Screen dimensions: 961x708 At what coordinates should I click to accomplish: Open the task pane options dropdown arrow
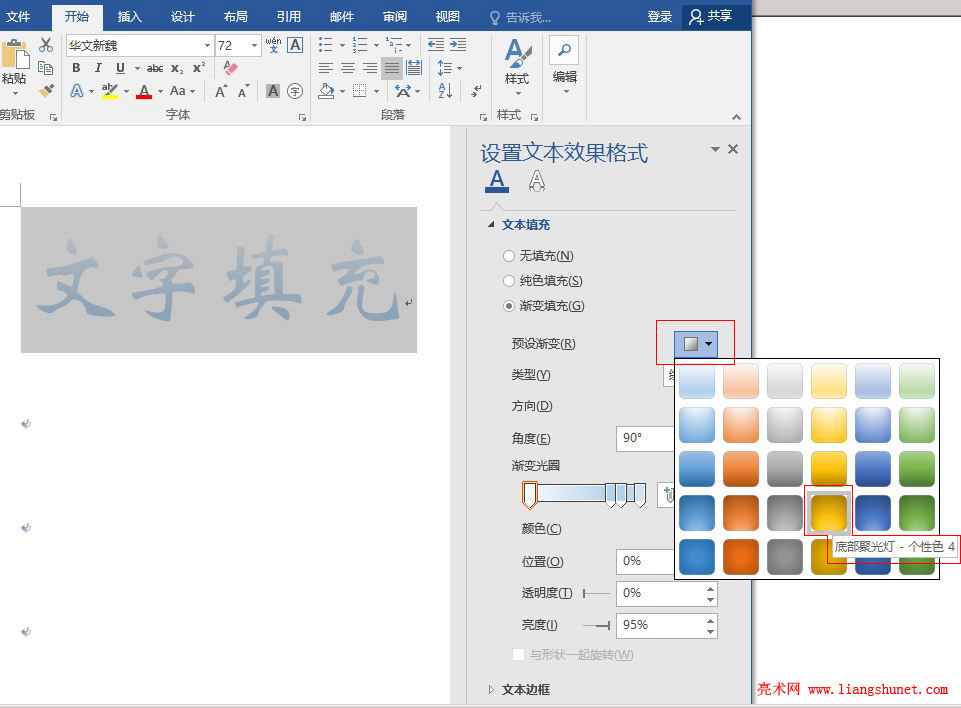[x=715, y=149]
